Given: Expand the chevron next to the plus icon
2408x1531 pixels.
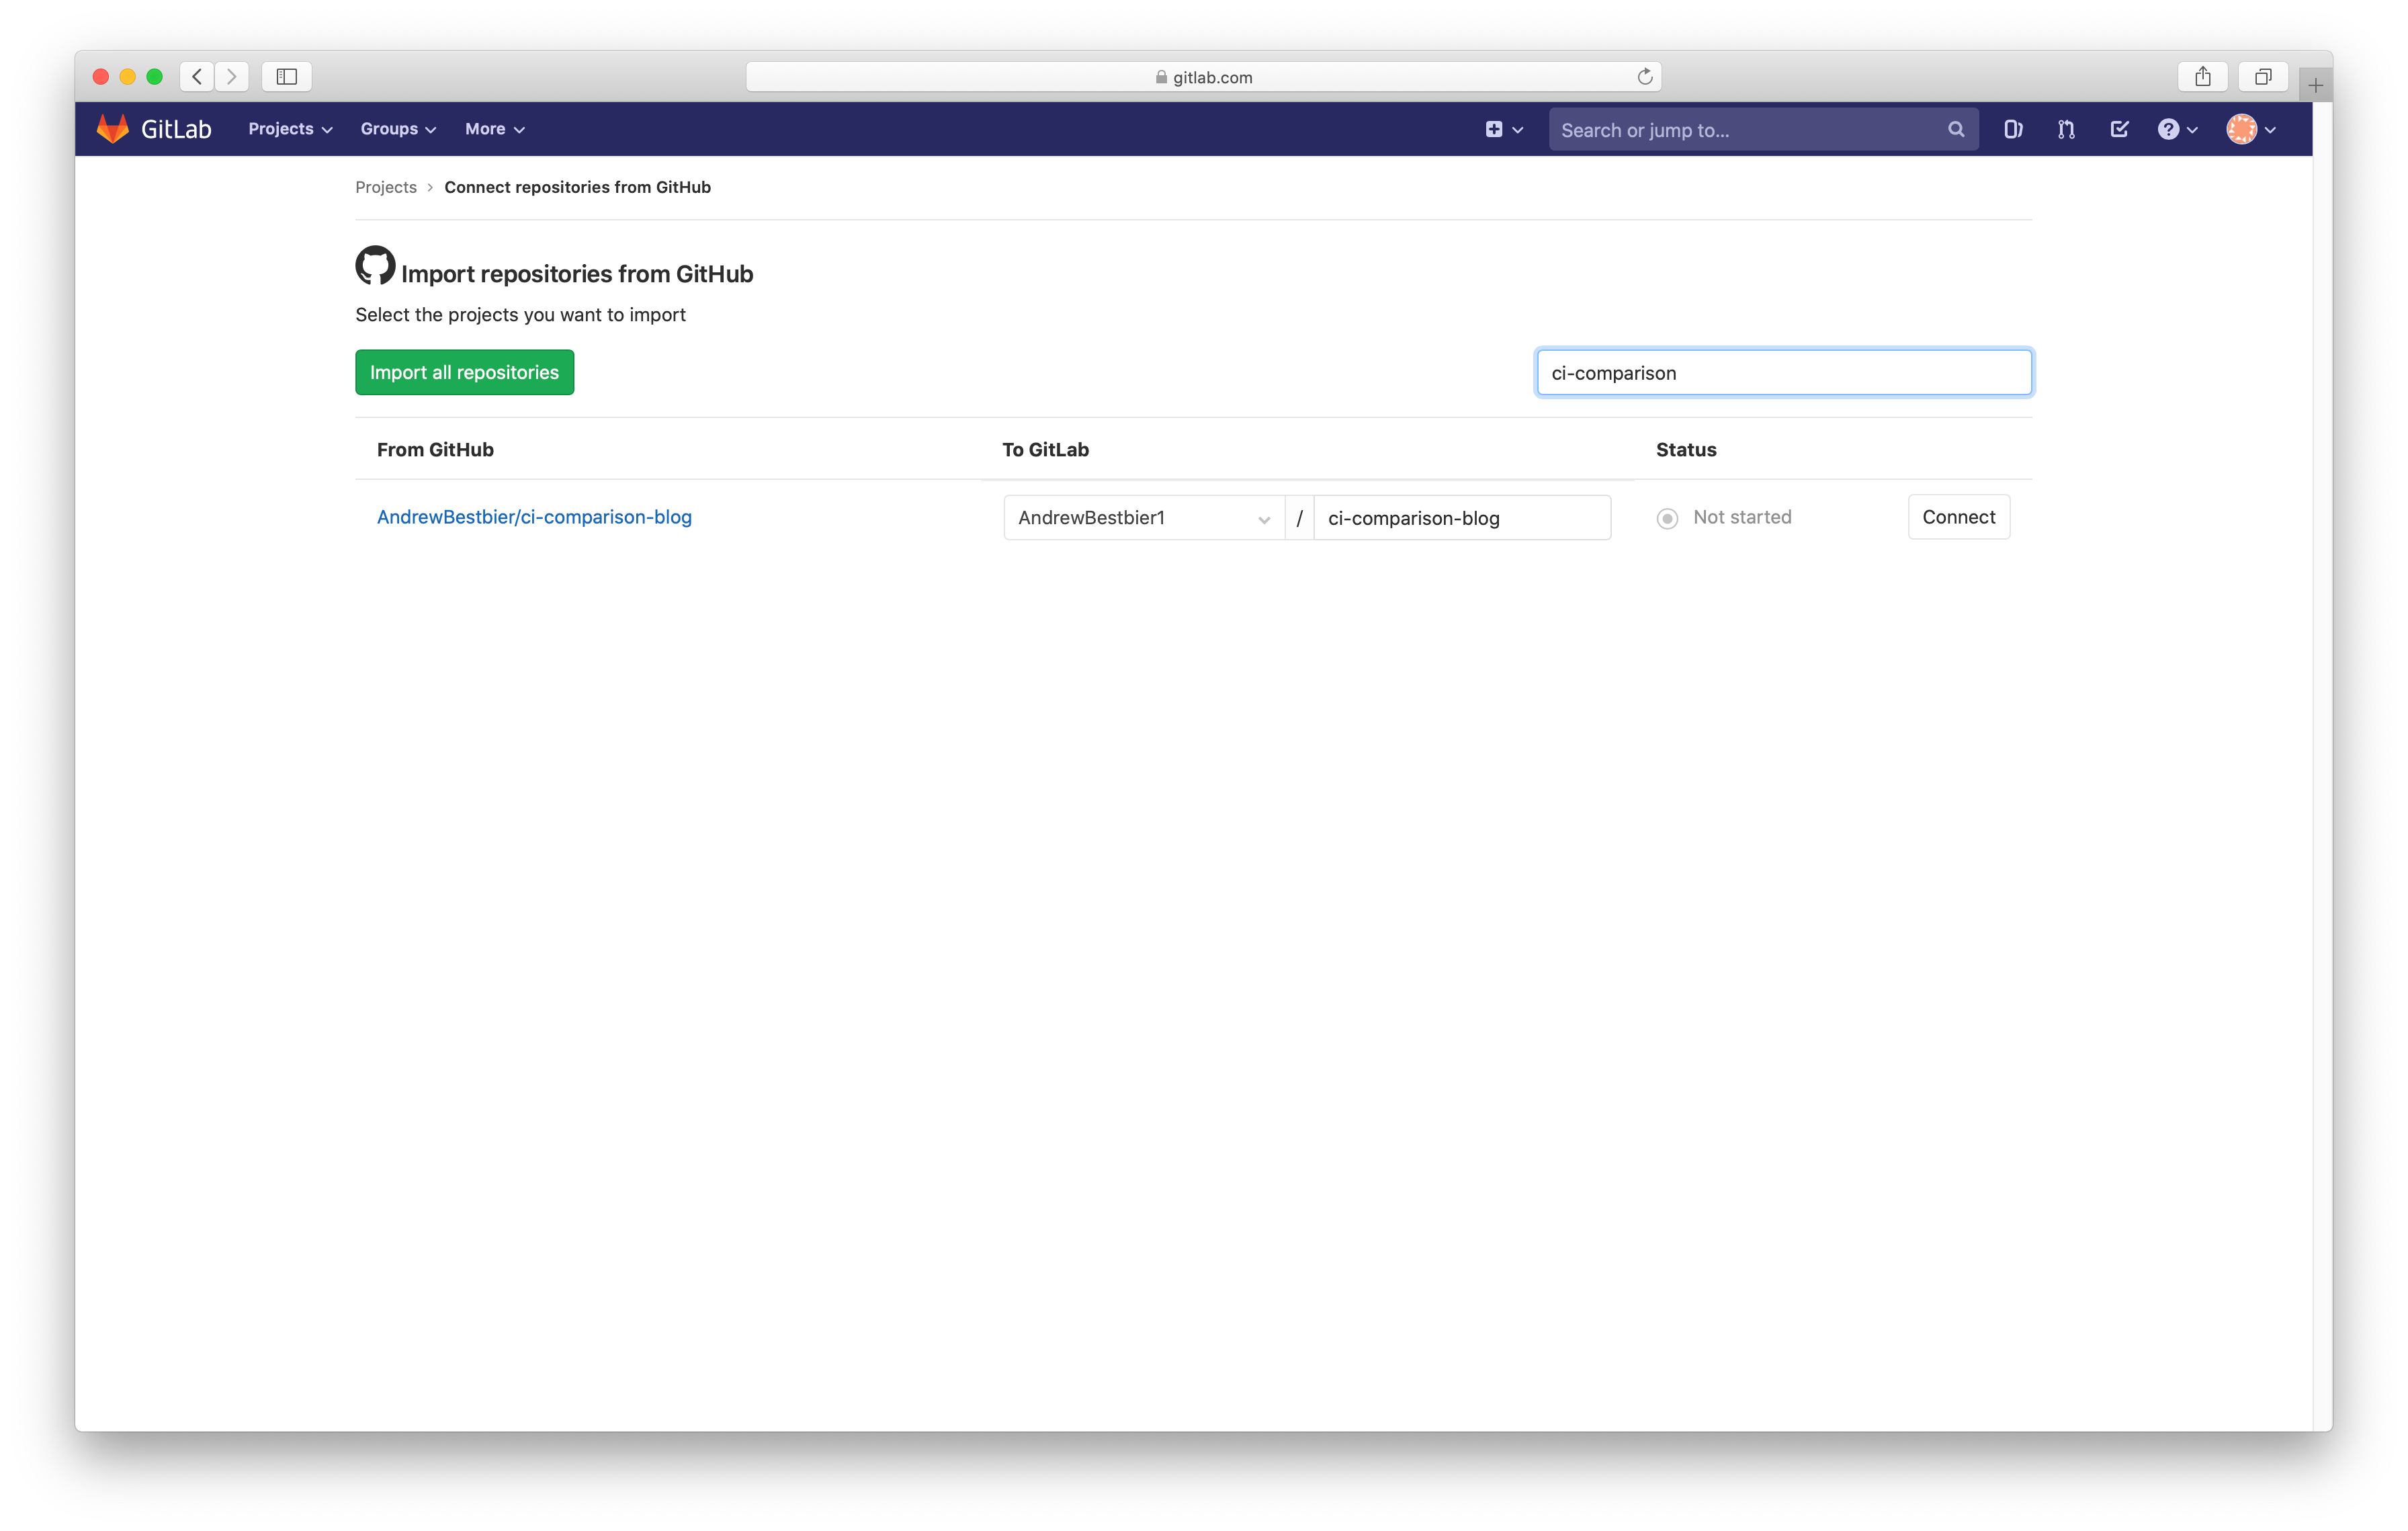Looking at the screenshot, I should pos(1517,129).
